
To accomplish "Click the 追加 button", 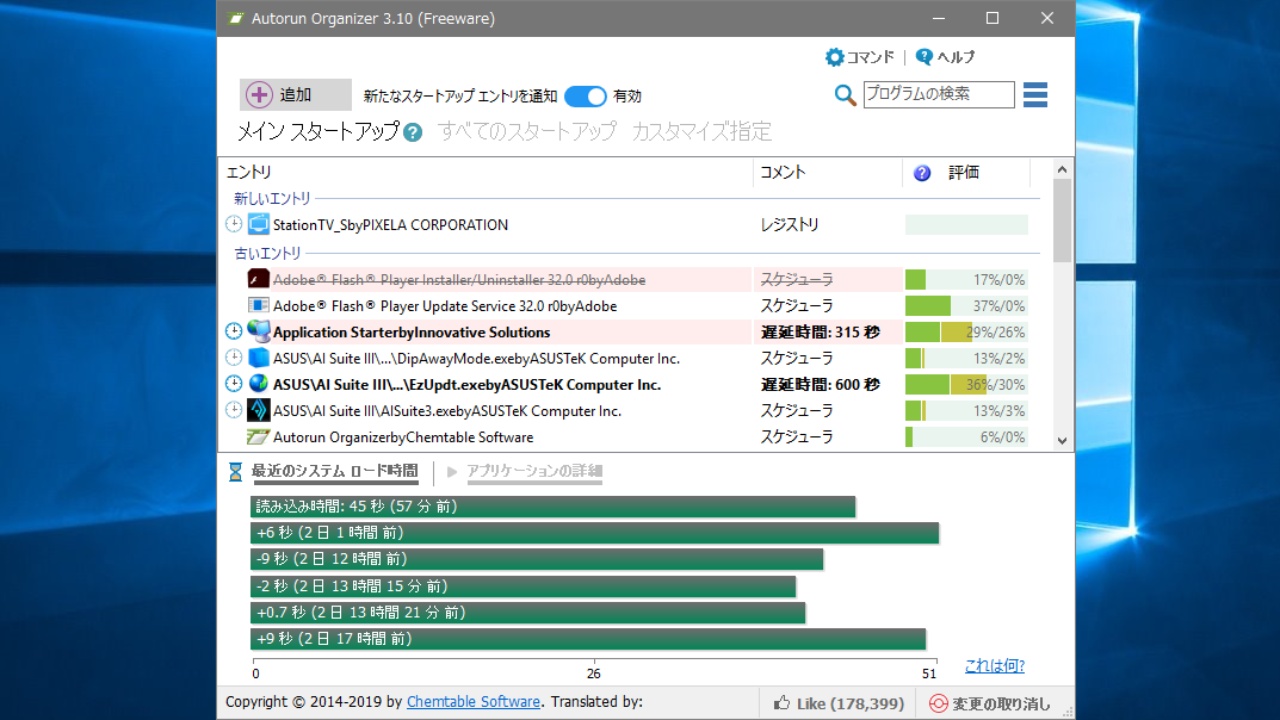I will (296, 95).
